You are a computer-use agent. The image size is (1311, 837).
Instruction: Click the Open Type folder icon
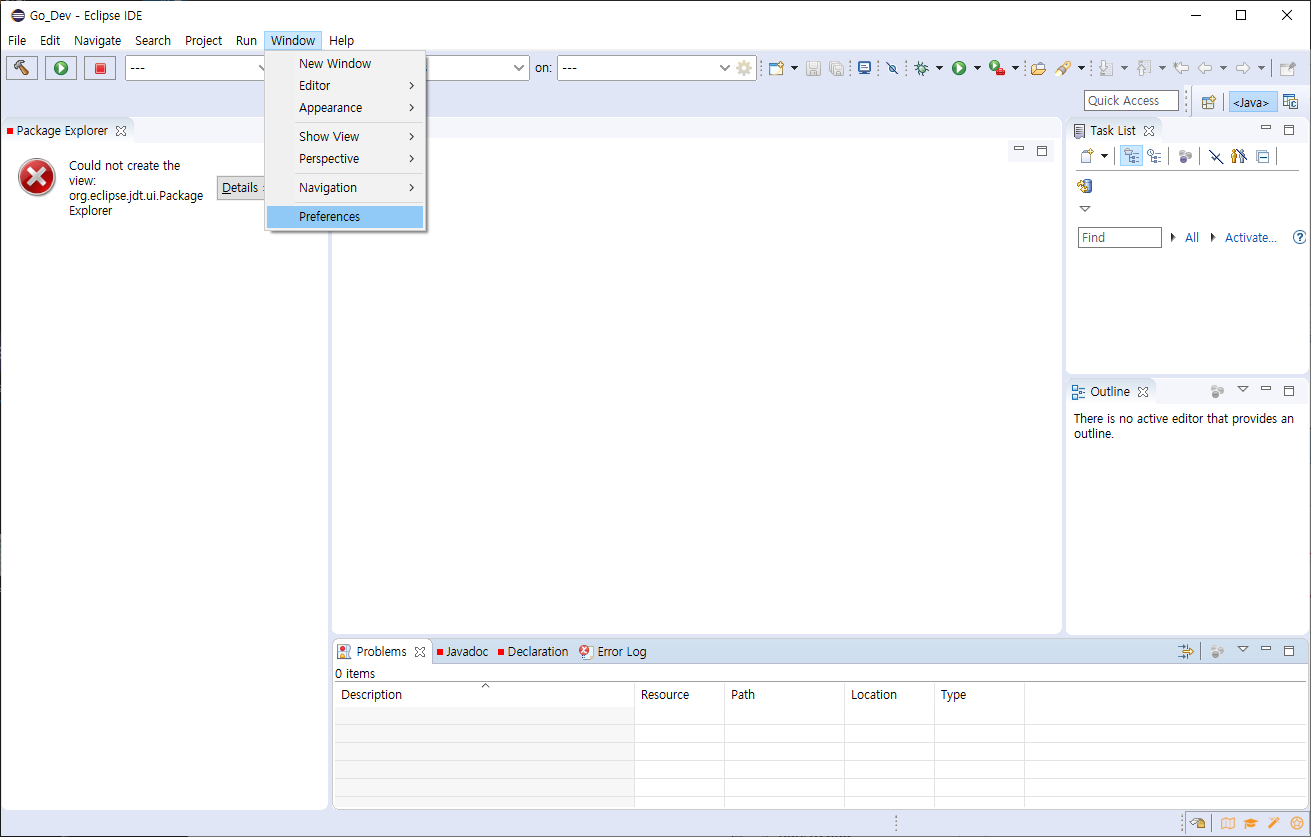(x=1038, y=68)
